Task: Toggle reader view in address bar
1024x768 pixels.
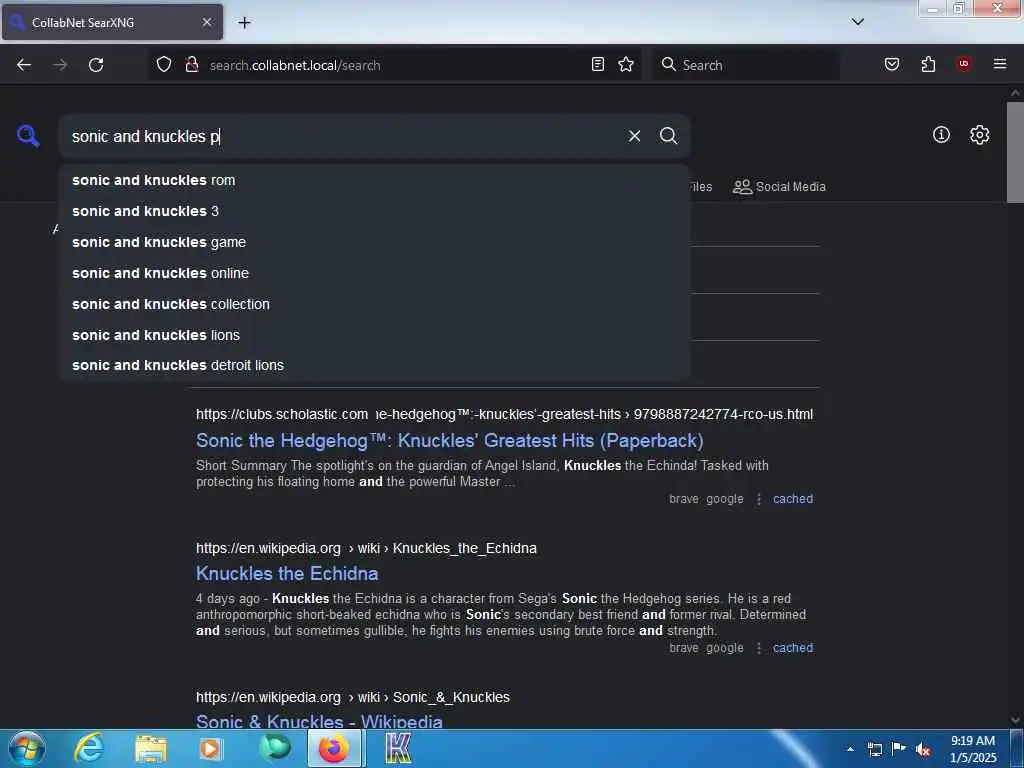Action: coord(598,64)
